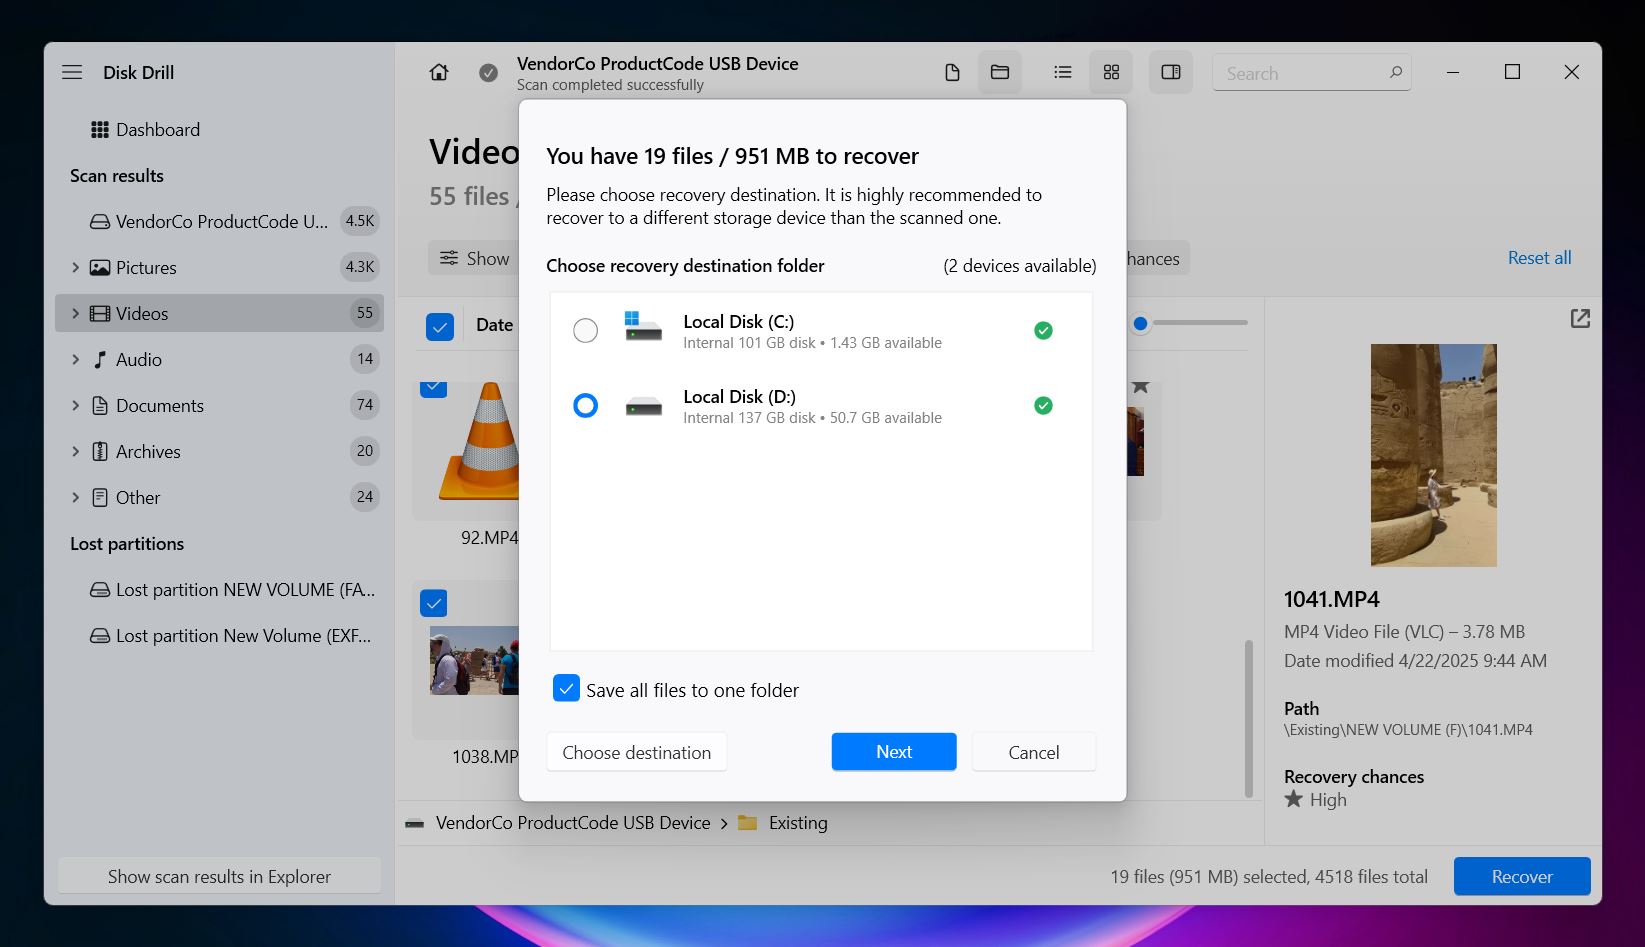Uncheck the 1038.MP4 file checkbox
1645x947 pixels.
[433, 603]
